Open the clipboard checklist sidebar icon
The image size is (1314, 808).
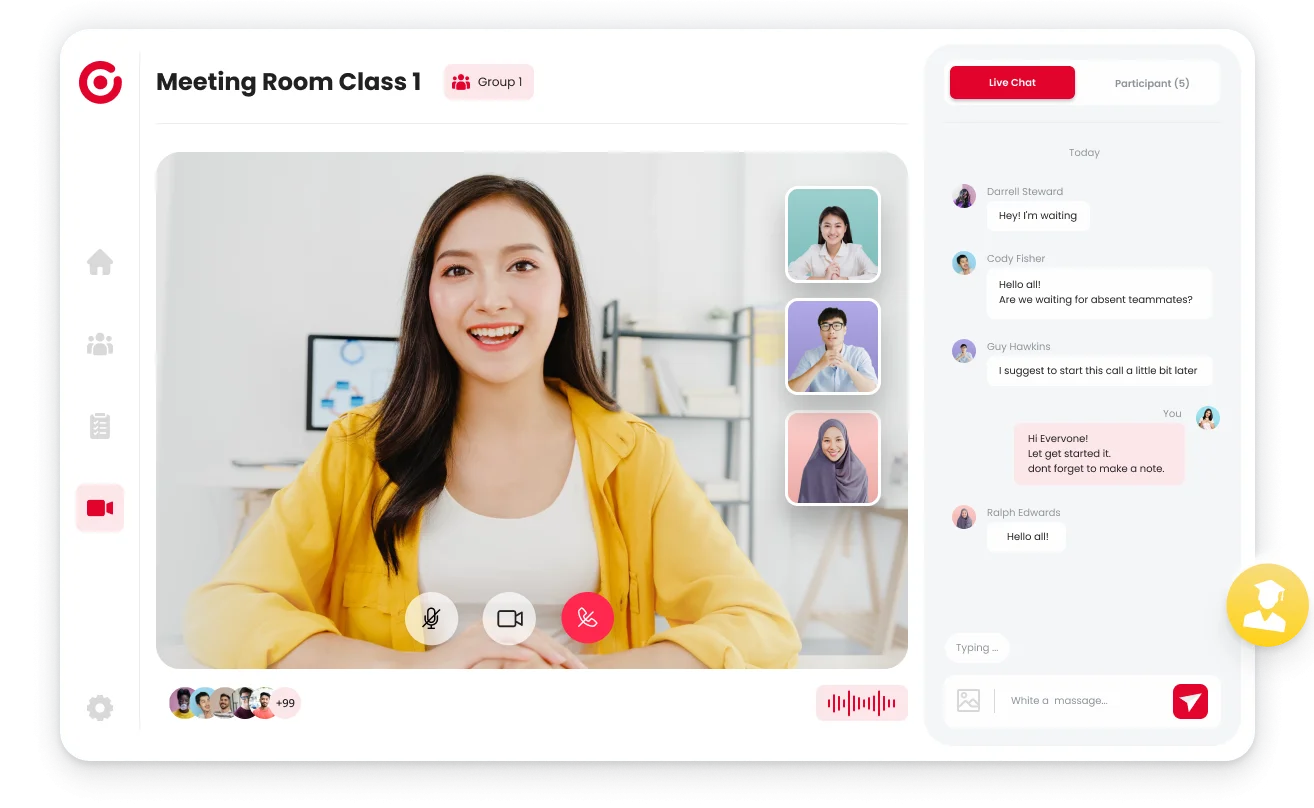[x=100, y=426]
